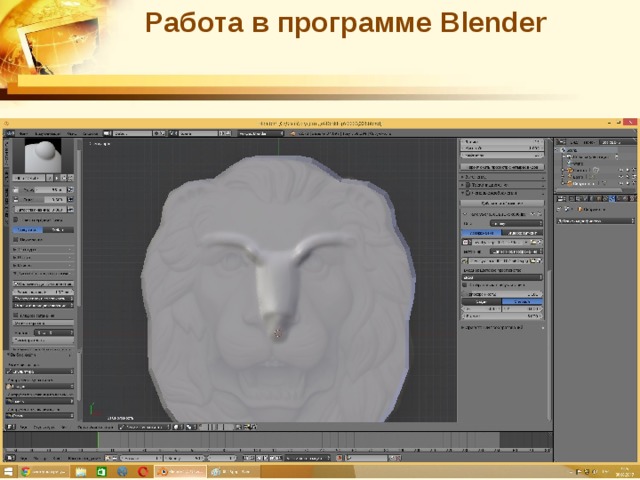Open File Explorer from the taskbar
Viewport: 640px width, 480px height.
point(81,472)
